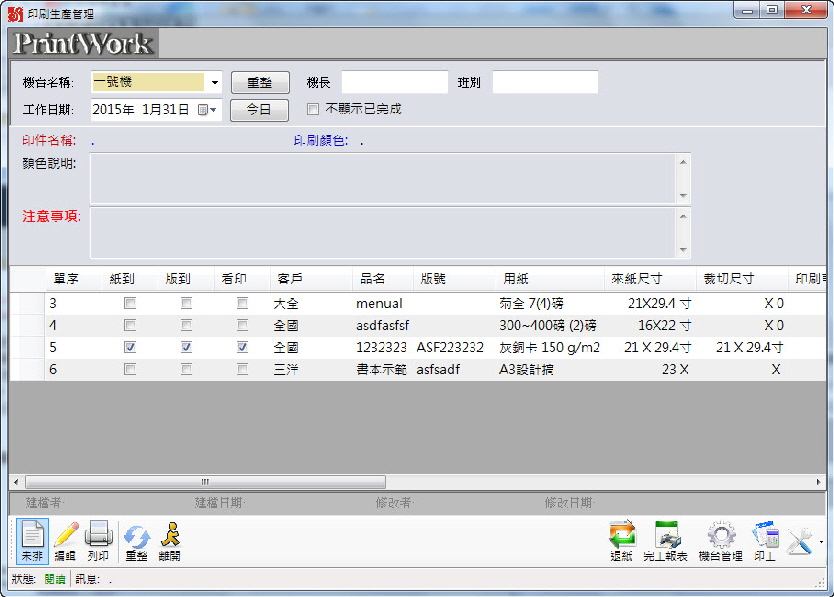Select cell '書本示範' in row 6
Image resolution: width=834 pixels, height=597 pixels.
381,369
